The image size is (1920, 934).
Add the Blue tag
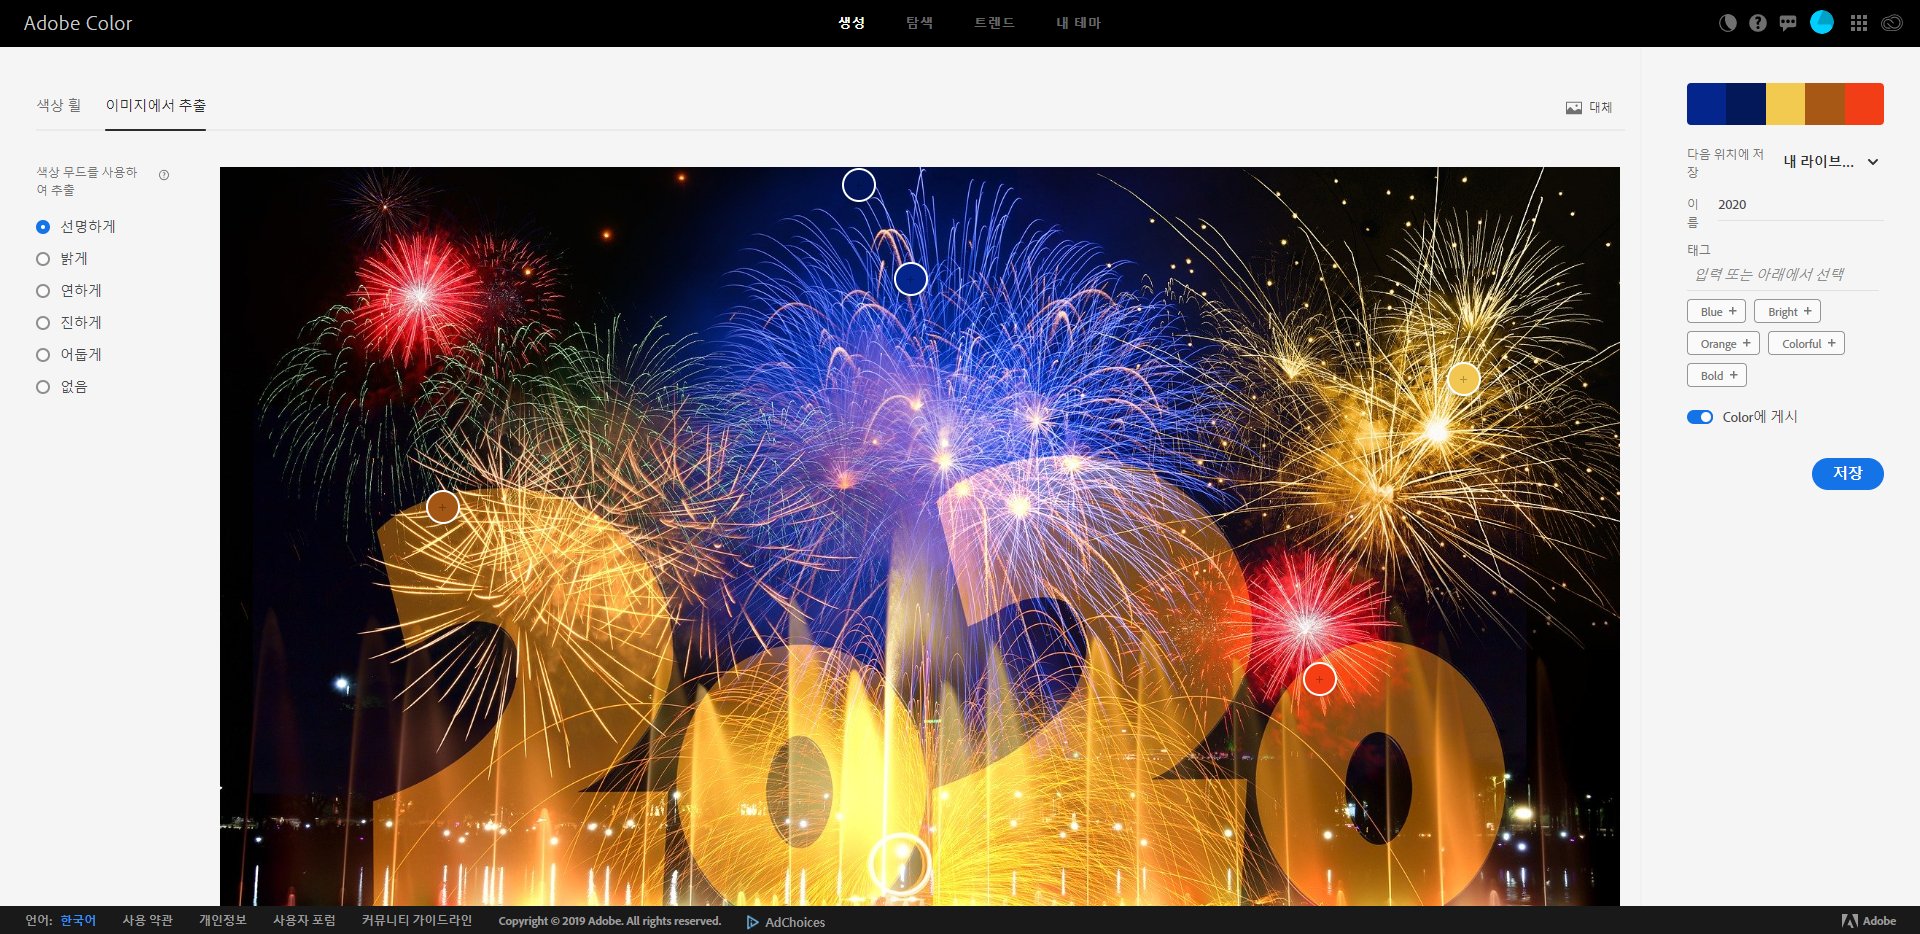[x=1716, y=311]
